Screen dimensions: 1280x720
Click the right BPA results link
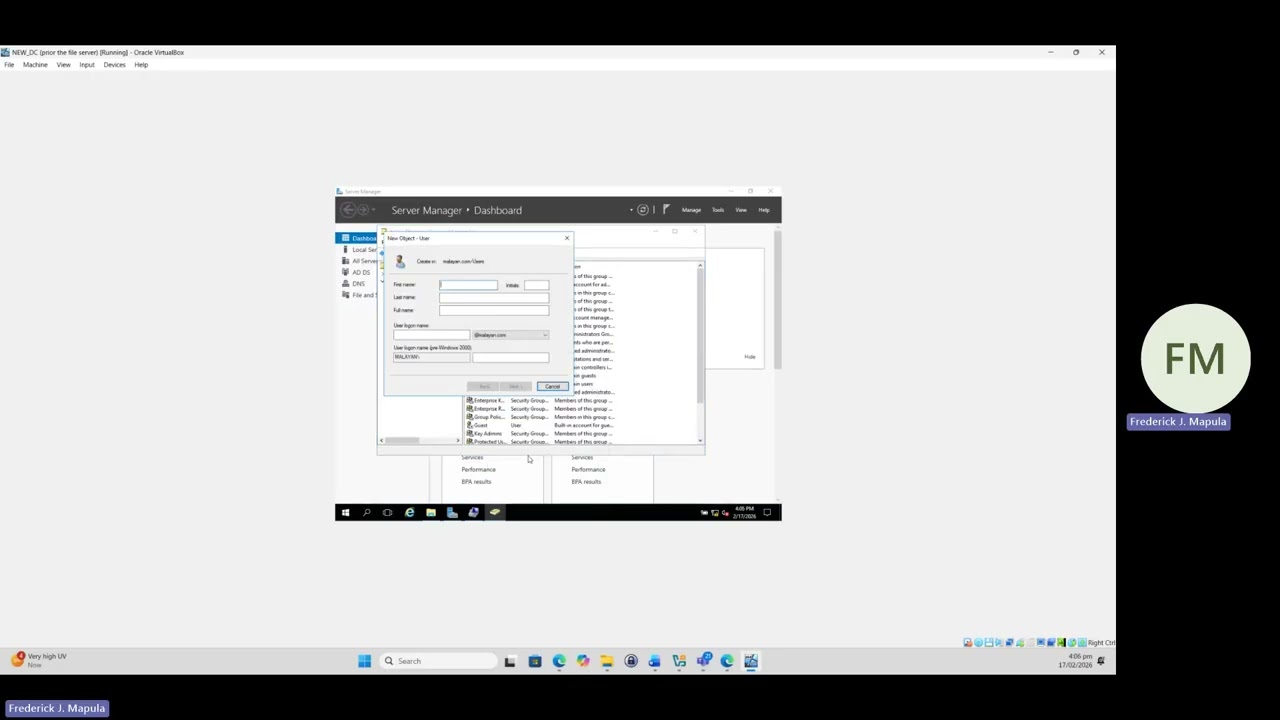[x=586, y=482]
